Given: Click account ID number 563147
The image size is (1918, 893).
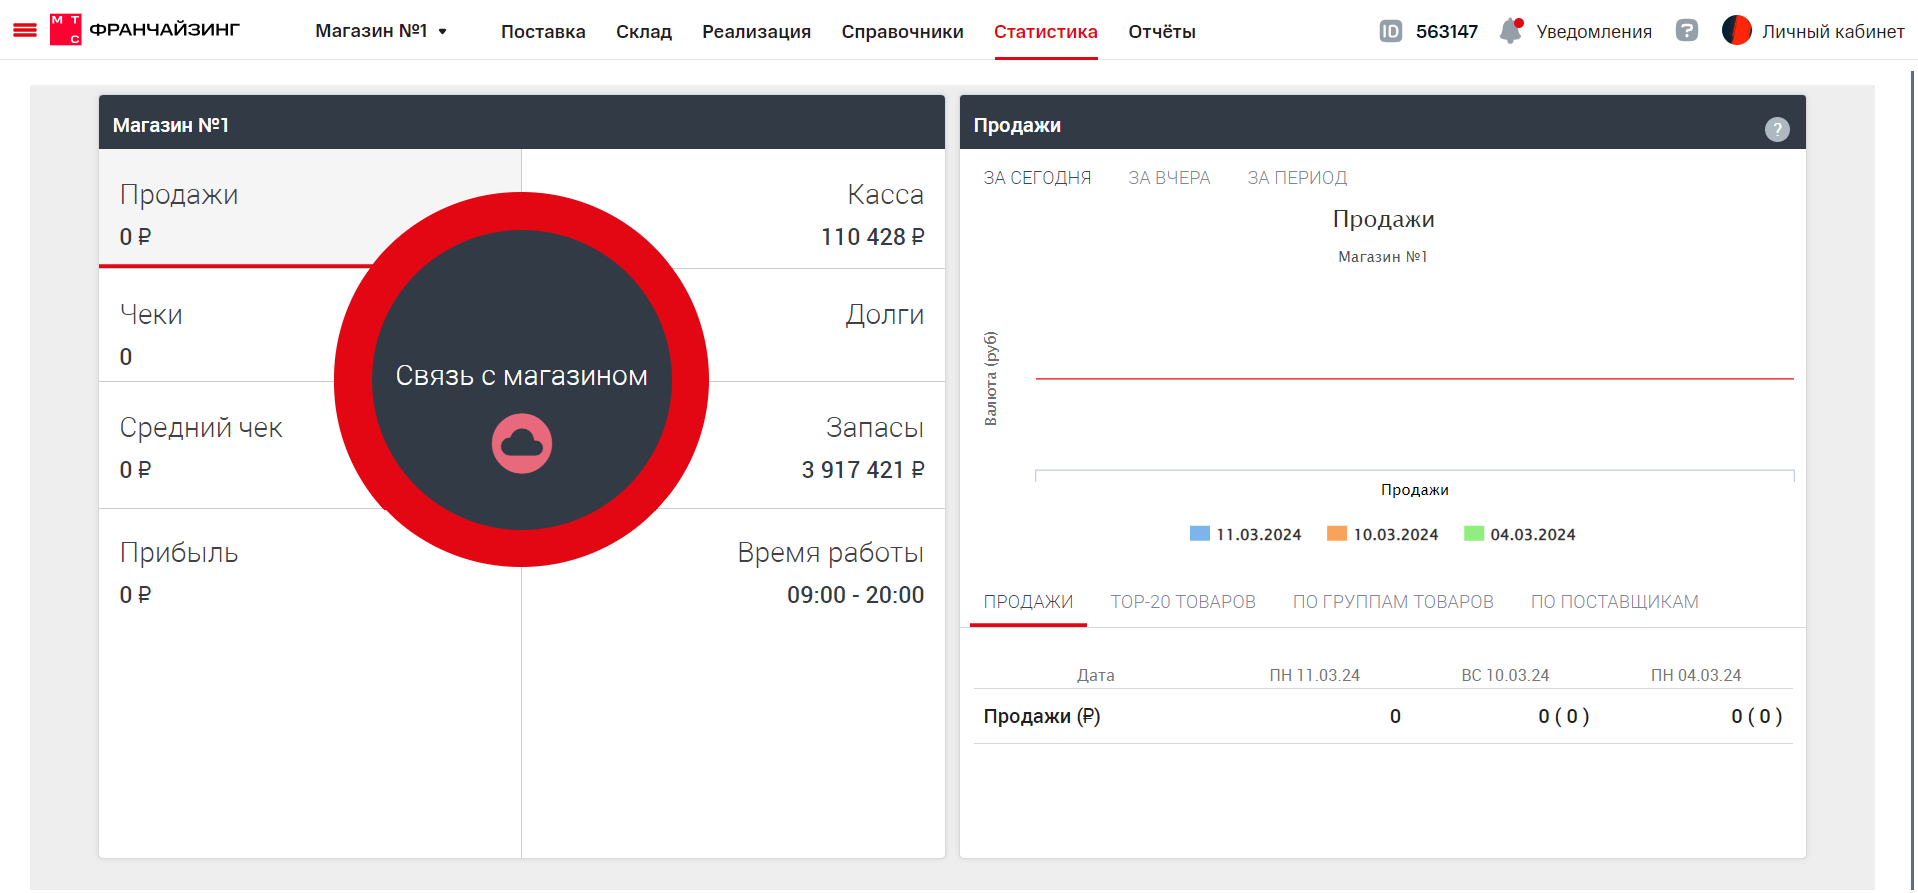Looking at the screenshot, I should [x=1446, y=31].
